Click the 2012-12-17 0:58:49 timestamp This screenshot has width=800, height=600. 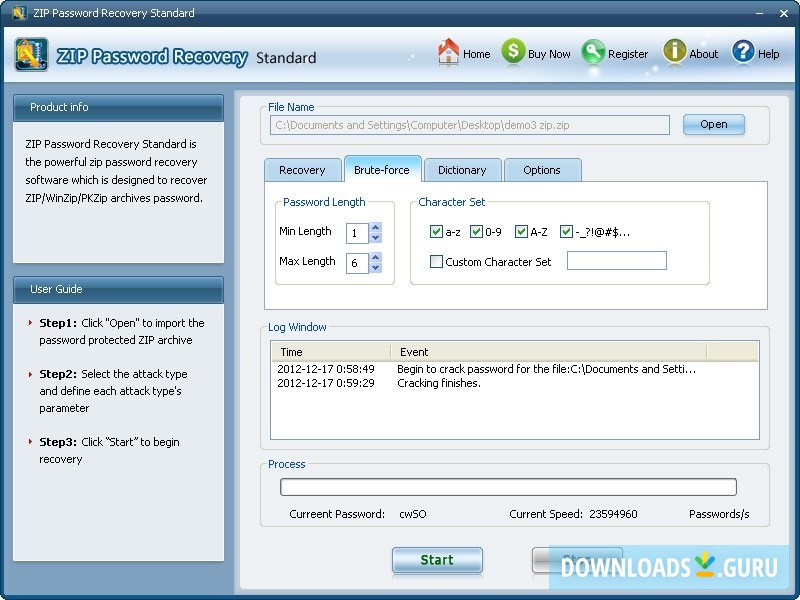point(326,369)
